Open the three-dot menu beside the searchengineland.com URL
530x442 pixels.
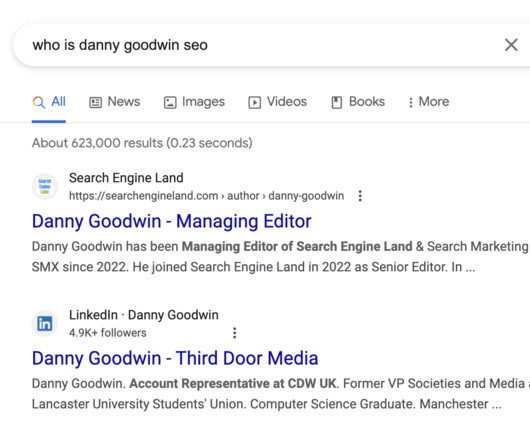pos(360,196)
